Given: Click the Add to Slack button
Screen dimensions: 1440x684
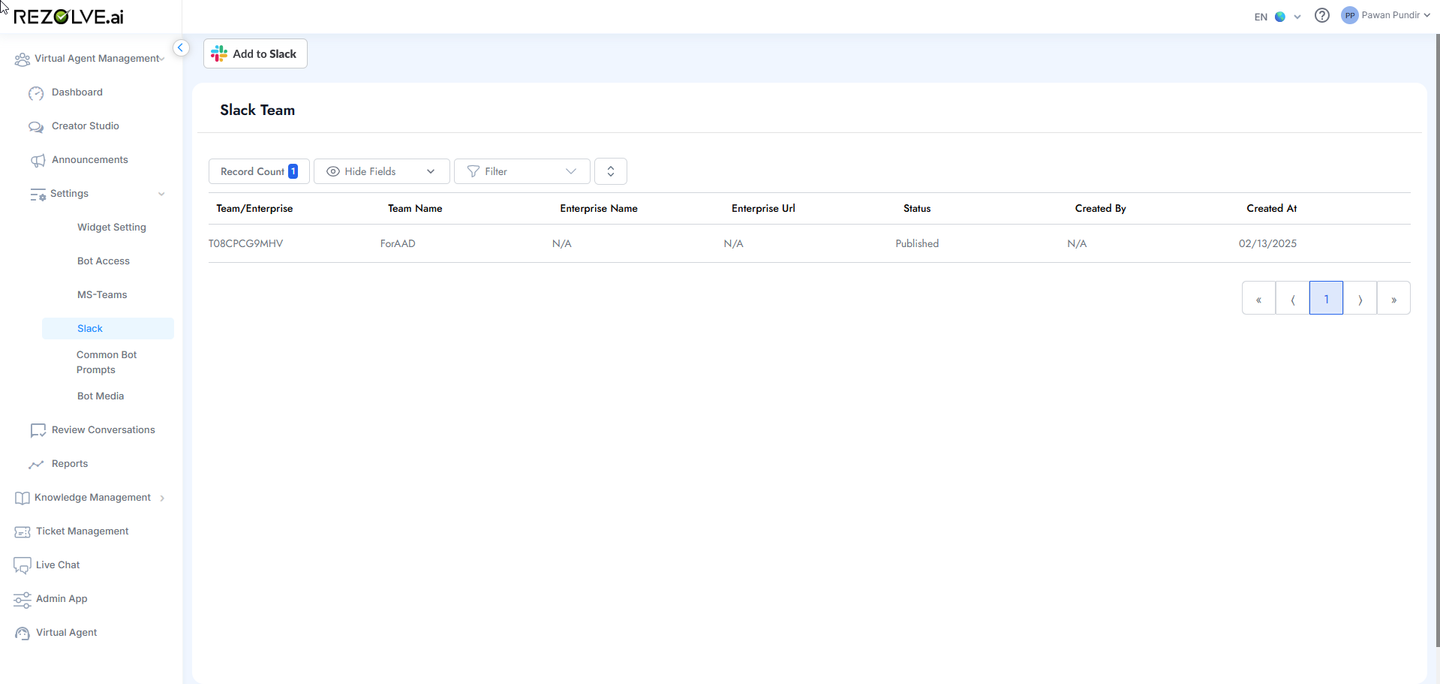Looking at the screenshot, I should tap(255, 54).
